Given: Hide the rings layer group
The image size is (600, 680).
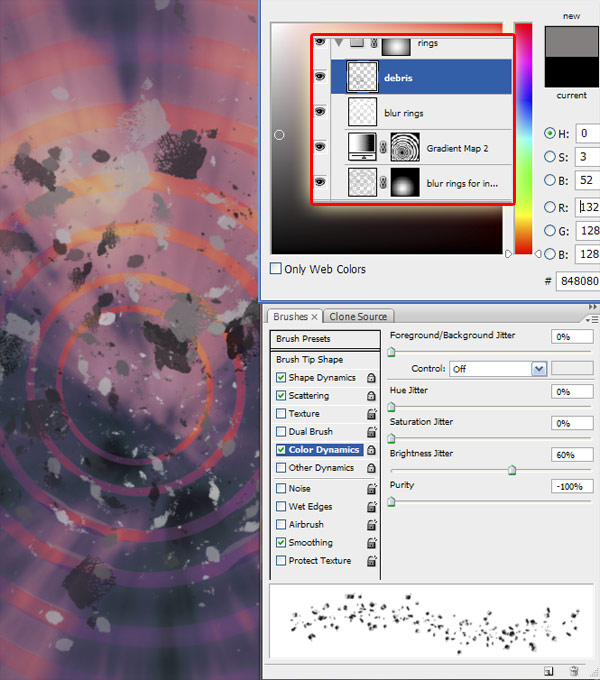Looking at the screenshot, I should point(320,42).
